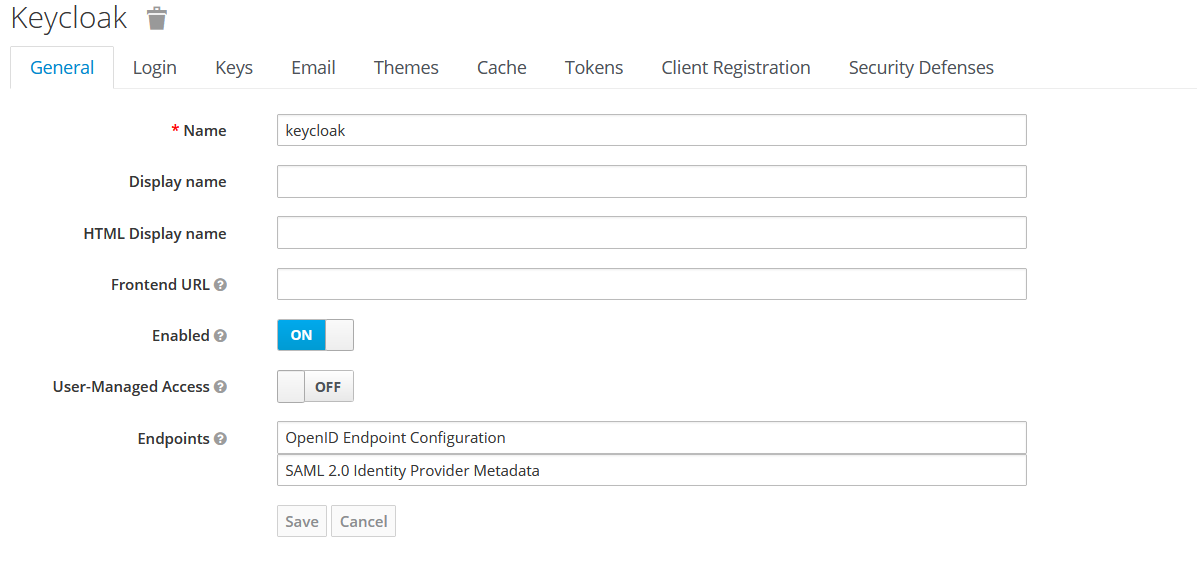Click the HTML Display name label

point(155,234)
